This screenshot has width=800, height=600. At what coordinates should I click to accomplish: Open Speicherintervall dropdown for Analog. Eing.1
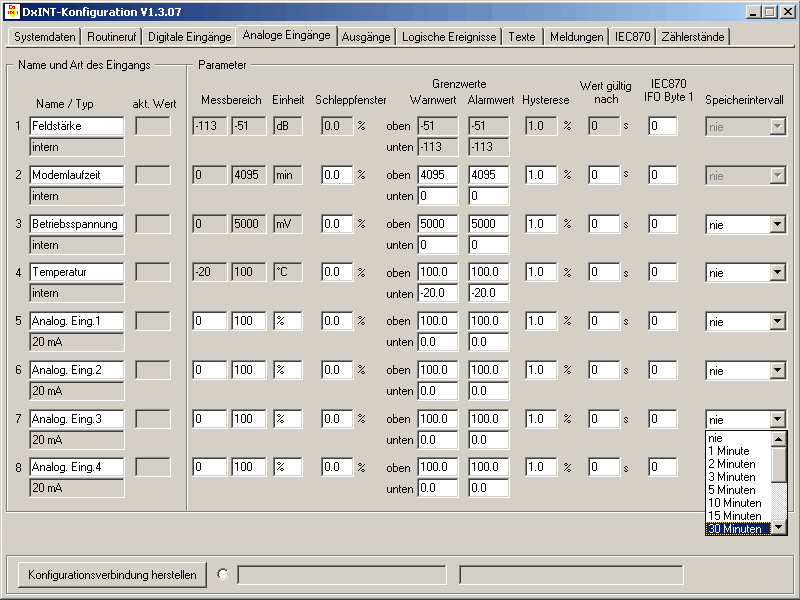click(777, 322)
